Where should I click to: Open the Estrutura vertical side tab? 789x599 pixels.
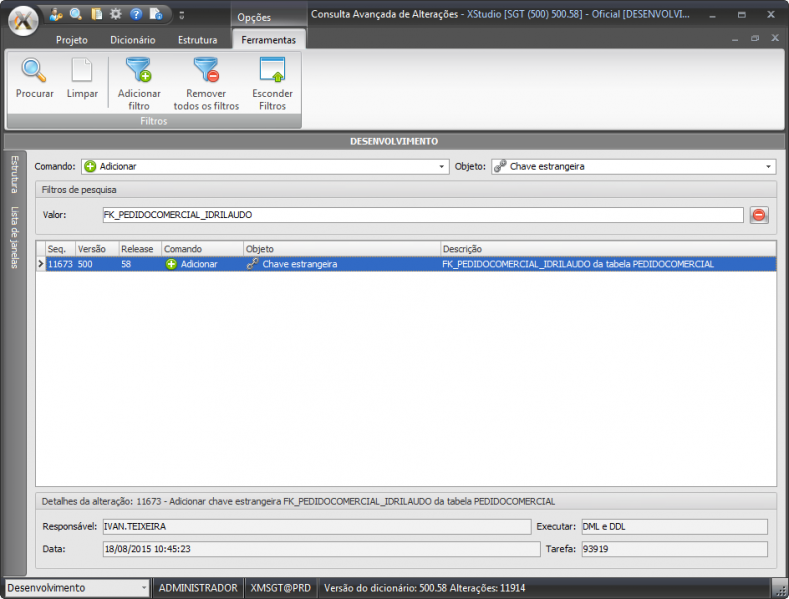[x=15, y=173]
